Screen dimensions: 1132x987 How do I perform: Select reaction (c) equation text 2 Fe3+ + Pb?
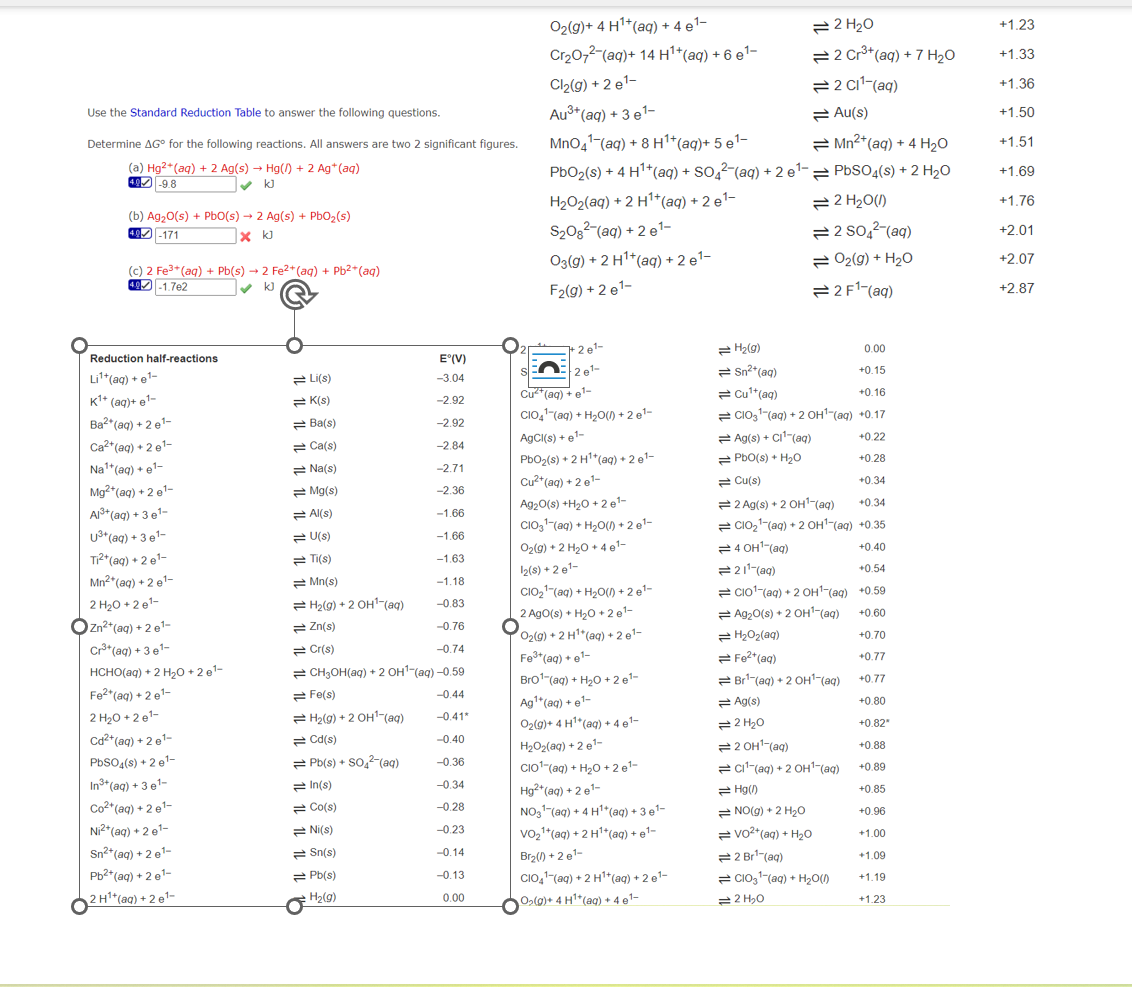pyautogui.click(x=263, y=271)
